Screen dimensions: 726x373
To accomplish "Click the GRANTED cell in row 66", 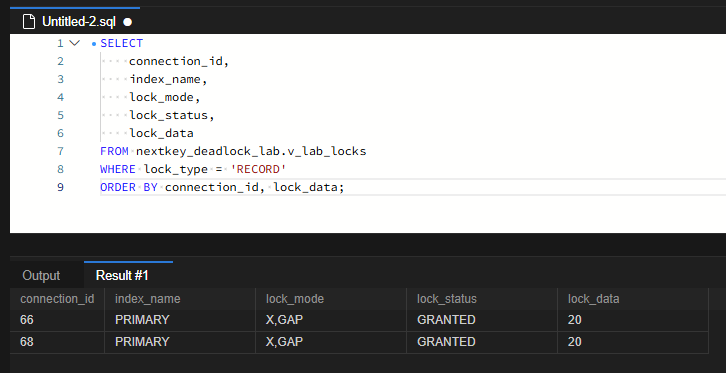I will click(x=482, y=320).
